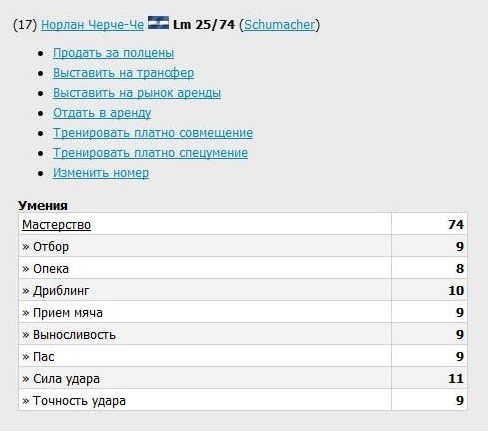Open the Норлан Черче-Че player link
The width and height of the screenshot is (488, 436).
point(92,25)
